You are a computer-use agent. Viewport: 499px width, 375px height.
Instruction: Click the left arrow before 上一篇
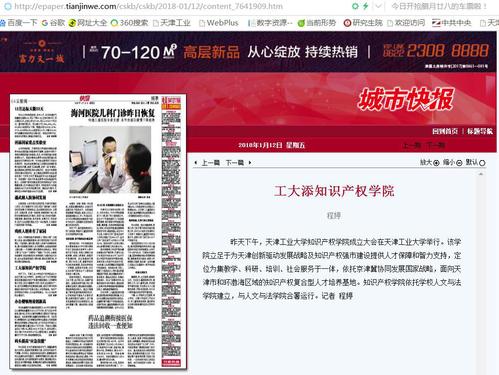196,163
